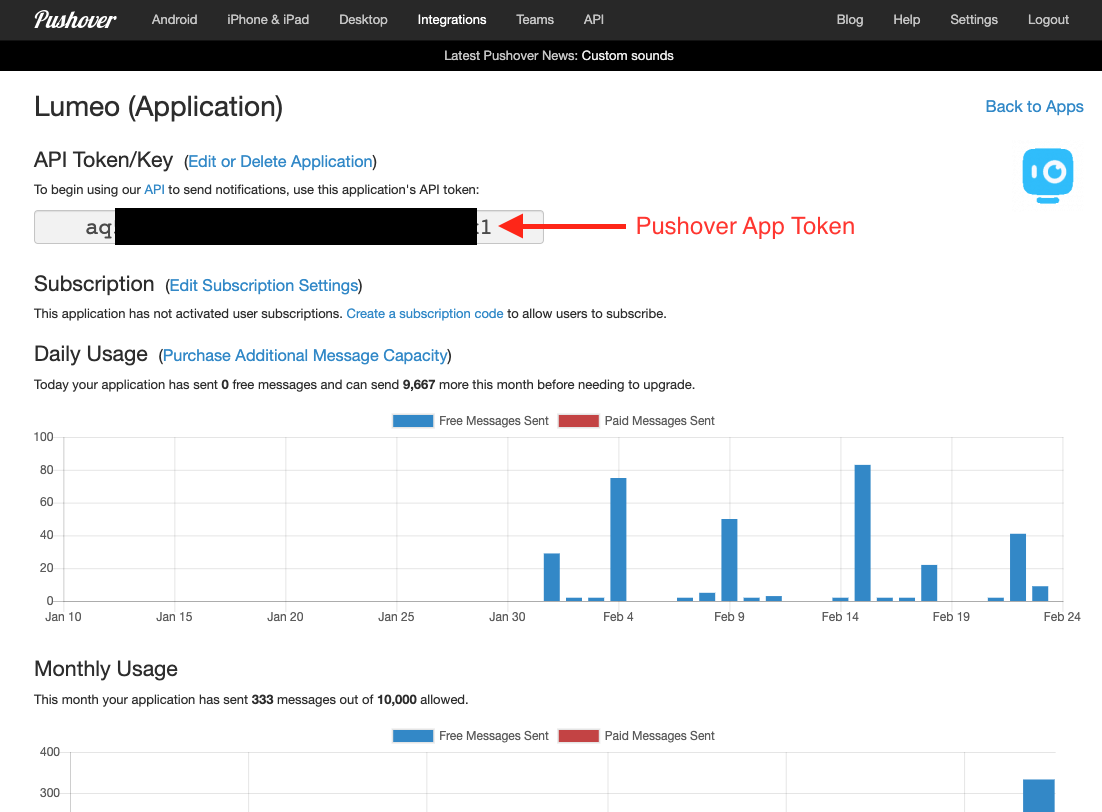Click Edit or Delete Application link
1102x812 pixels.
coord(280,162)
